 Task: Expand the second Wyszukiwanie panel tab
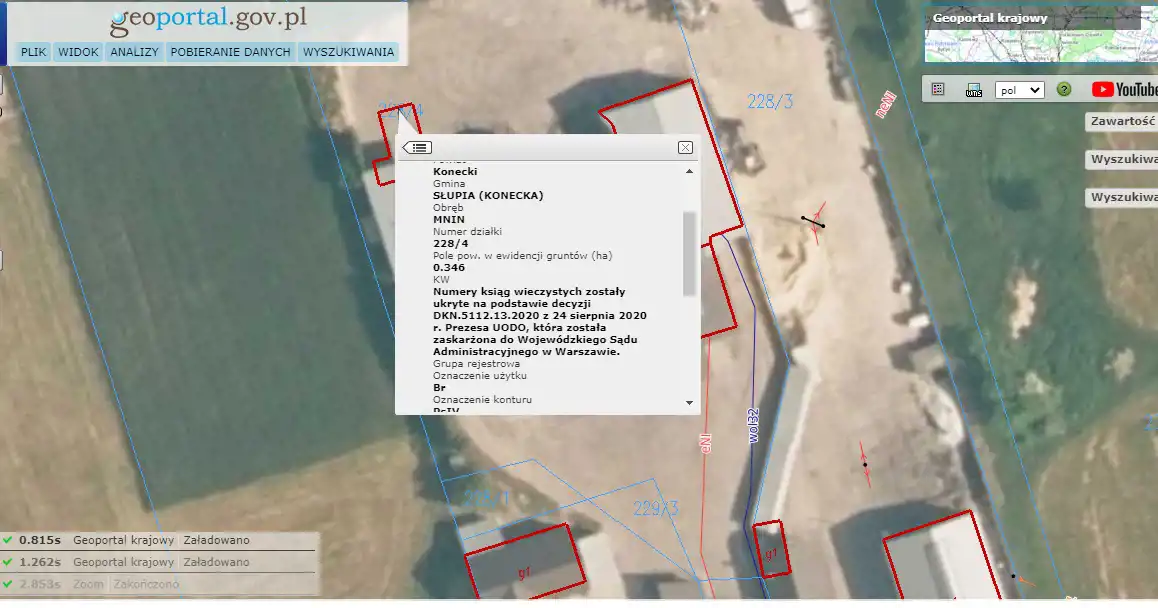(x=1122, y=197)
